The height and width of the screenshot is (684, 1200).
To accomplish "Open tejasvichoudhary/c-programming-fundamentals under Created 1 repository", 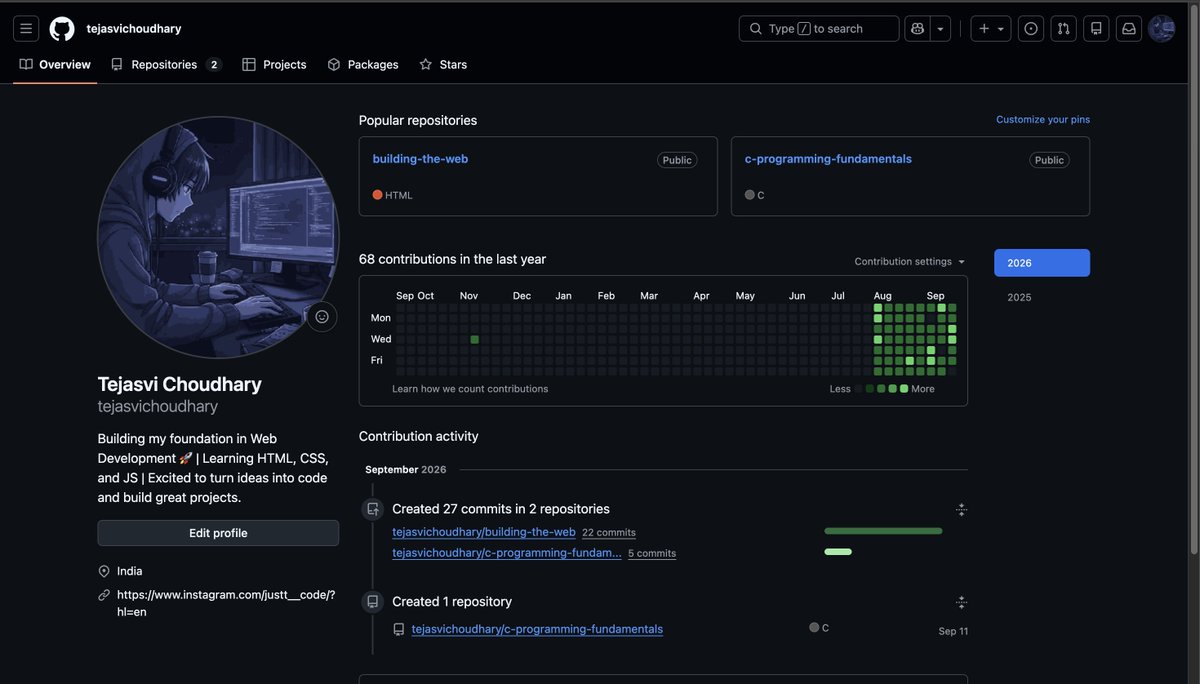I will click(x=537, y=629).
